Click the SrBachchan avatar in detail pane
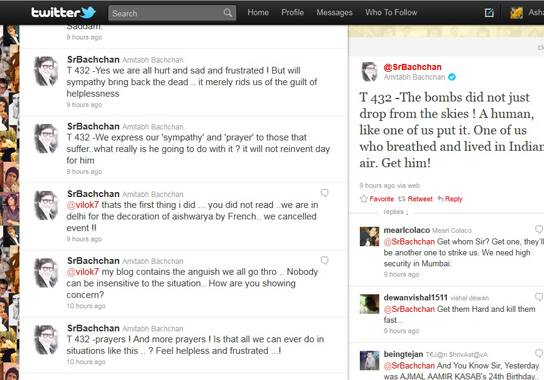 coord(369,71)
